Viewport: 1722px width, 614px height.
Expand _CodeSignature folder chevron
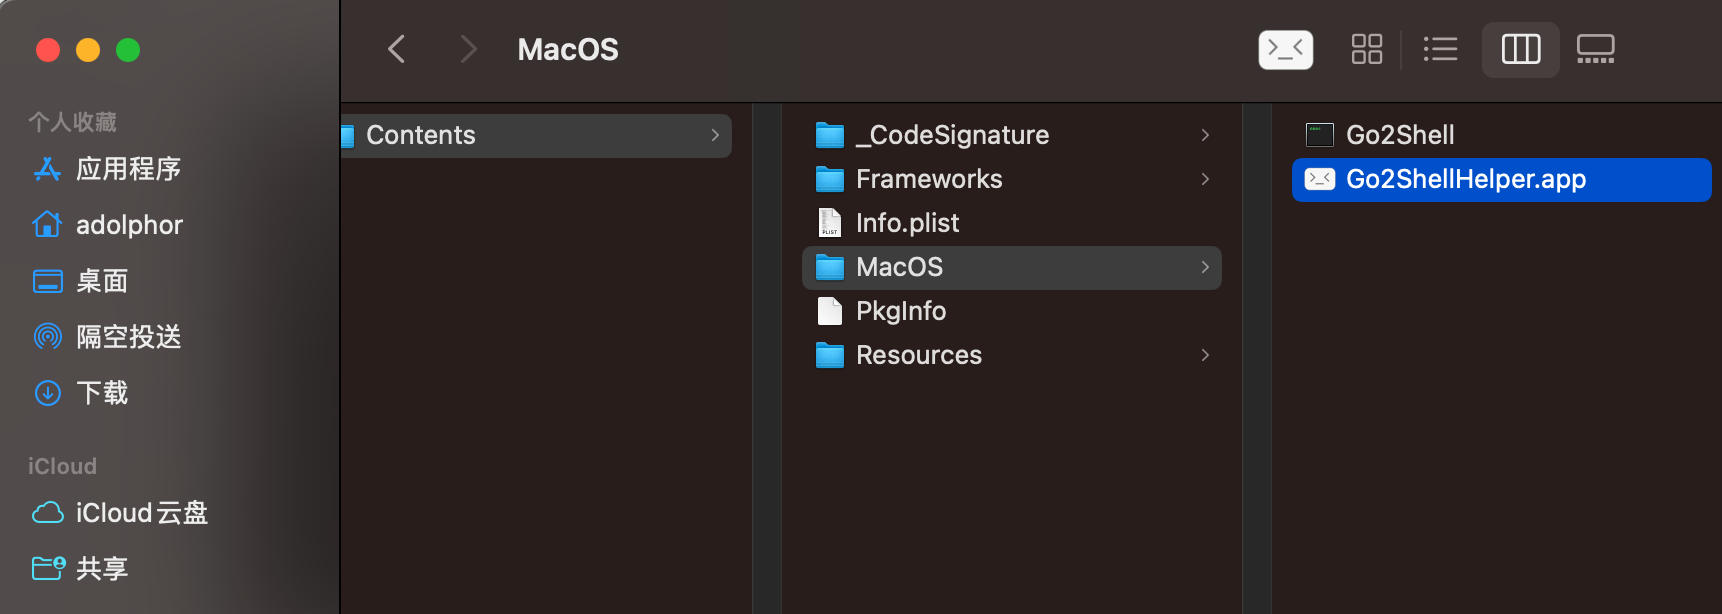pos(1205,135)
